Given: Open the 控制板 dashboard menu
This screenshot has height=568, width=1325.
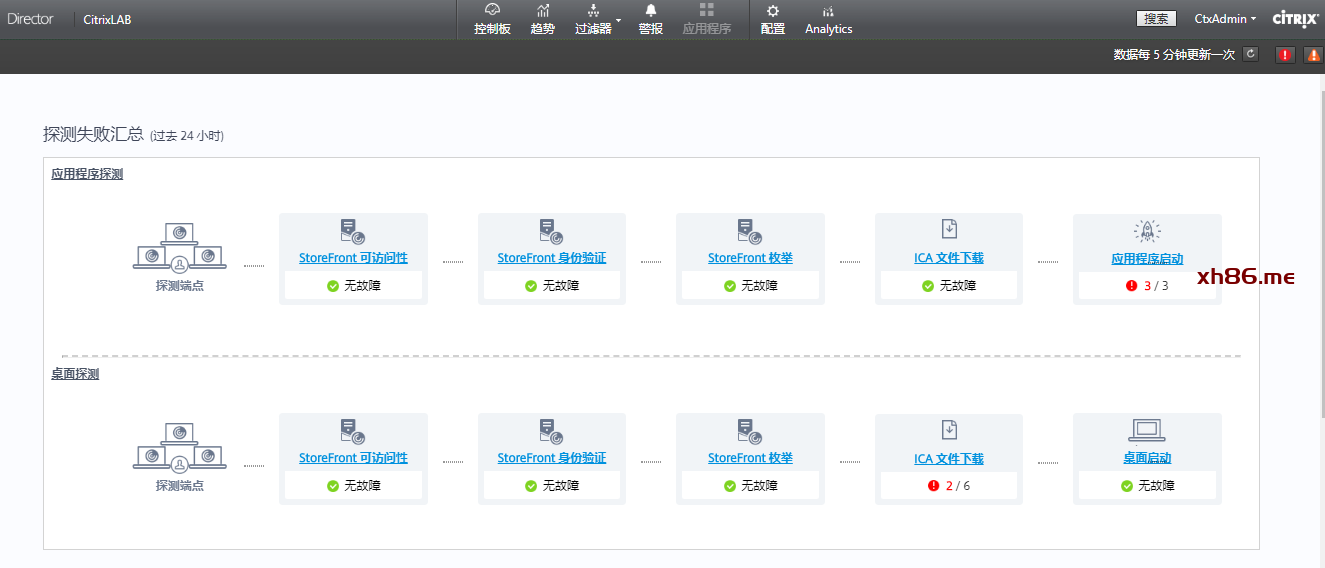Looking at the screenshot, I should [x=492, y=19].
